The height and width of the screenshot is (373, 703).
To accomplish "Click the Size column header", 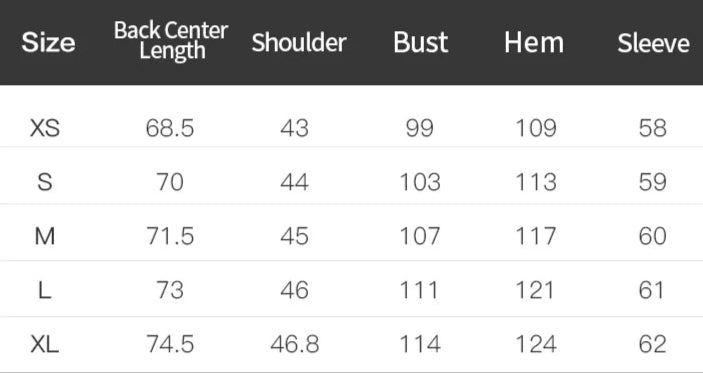I will (x=48, y=43).
